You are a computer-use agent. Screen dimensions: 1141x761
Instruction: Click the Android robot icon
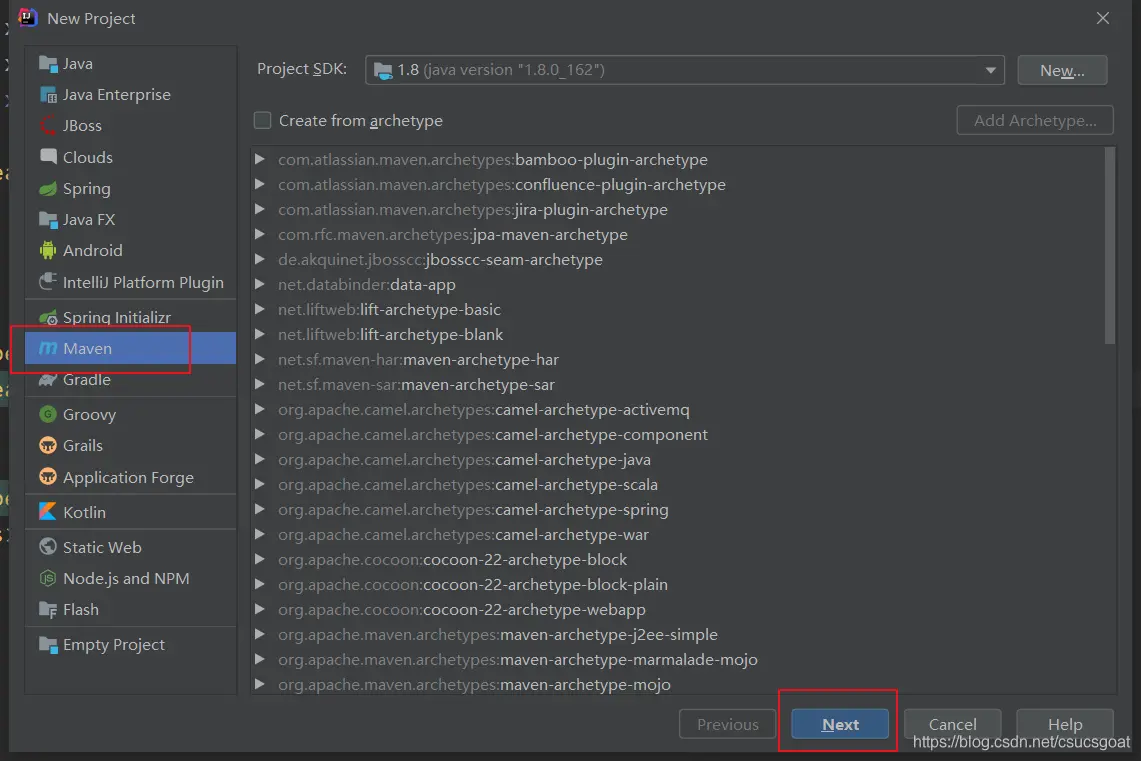coord(48,251)
